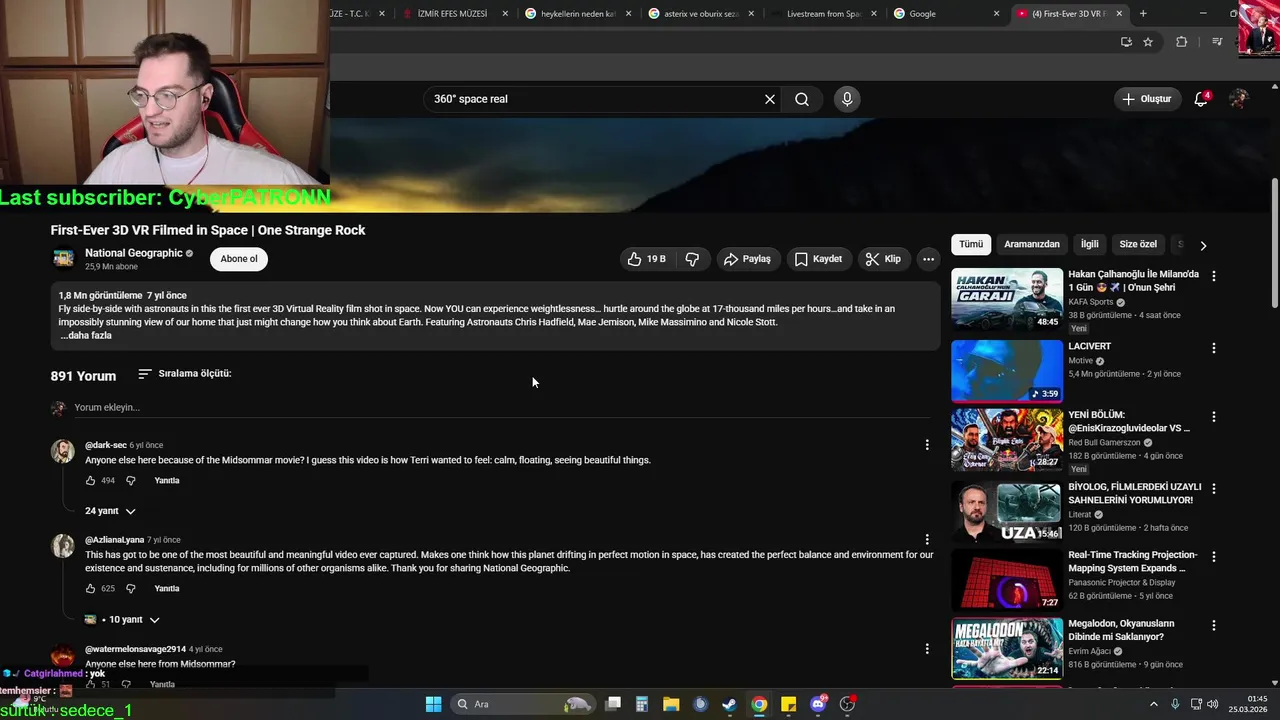Dislike the National Geographic video
Image resolution: width=1280 pixels, height=720 pixels.
692,259
